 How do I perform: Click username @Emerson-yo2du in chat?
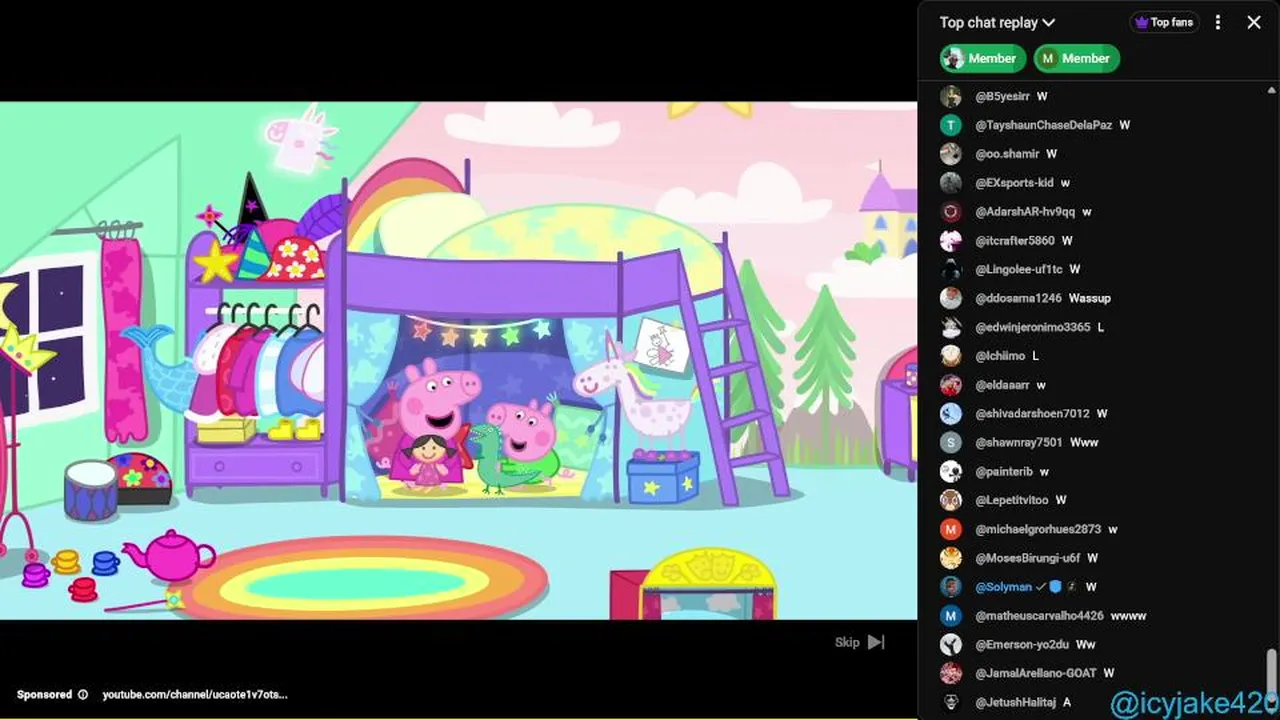pyautogui.click(x=1021, y=645)
